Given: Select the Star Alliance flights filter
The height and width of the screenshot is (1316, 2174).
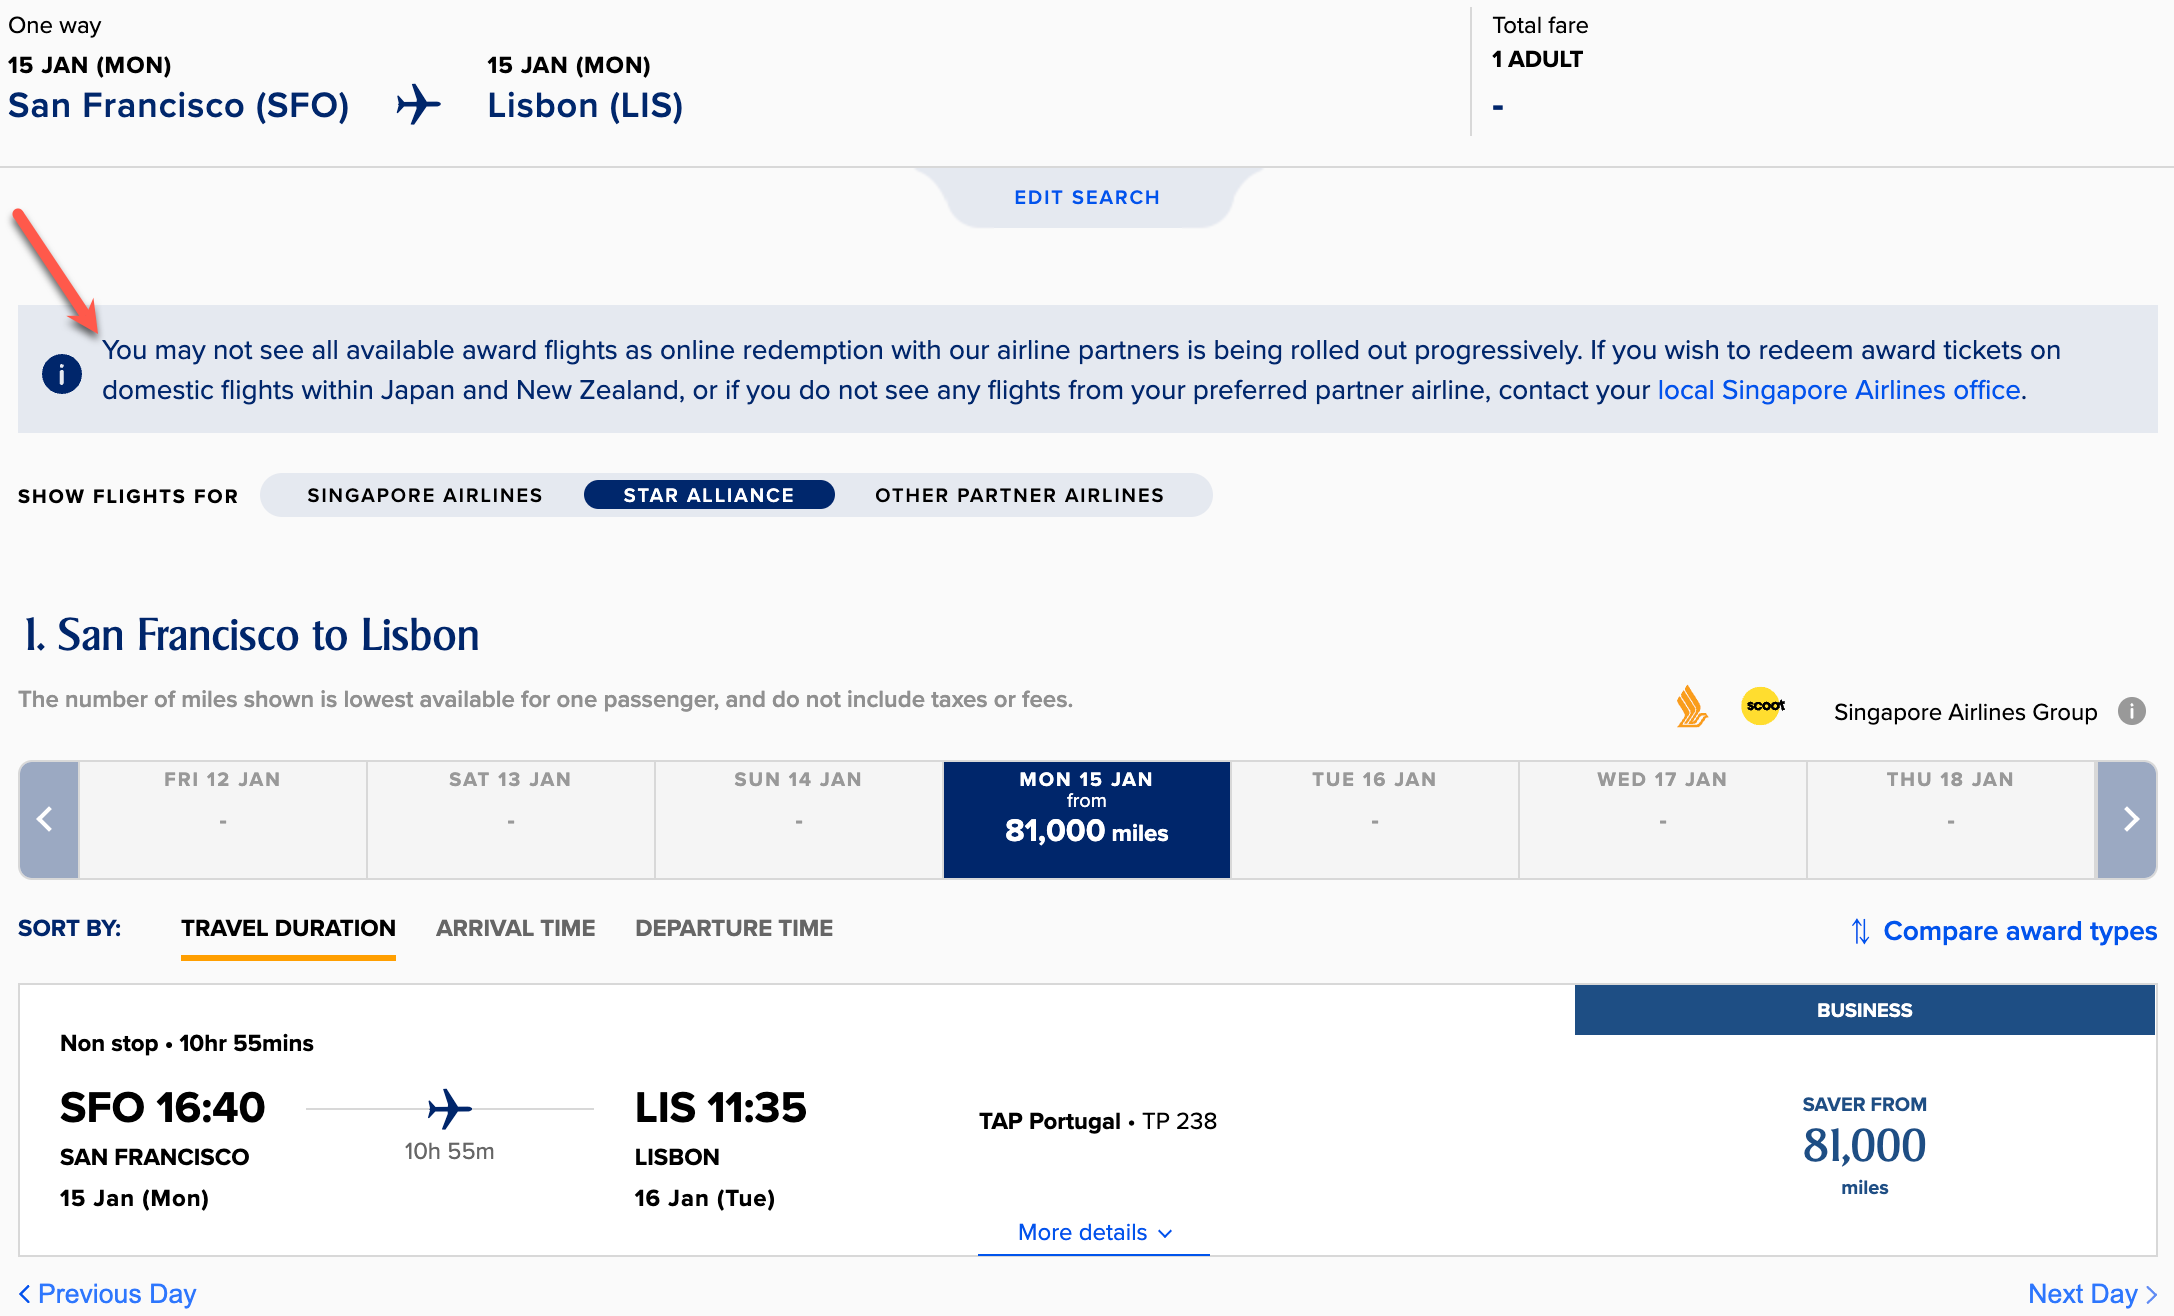Looking at the screenshot, I should coord(709,495).
